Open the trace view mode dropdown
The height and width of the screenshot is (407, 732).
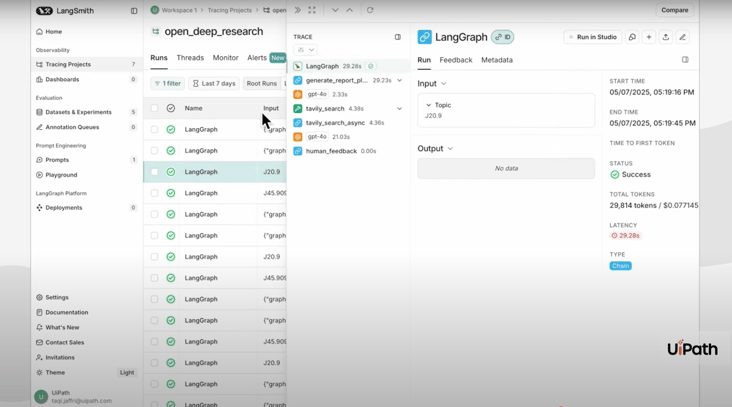click(x=305, y=50)
